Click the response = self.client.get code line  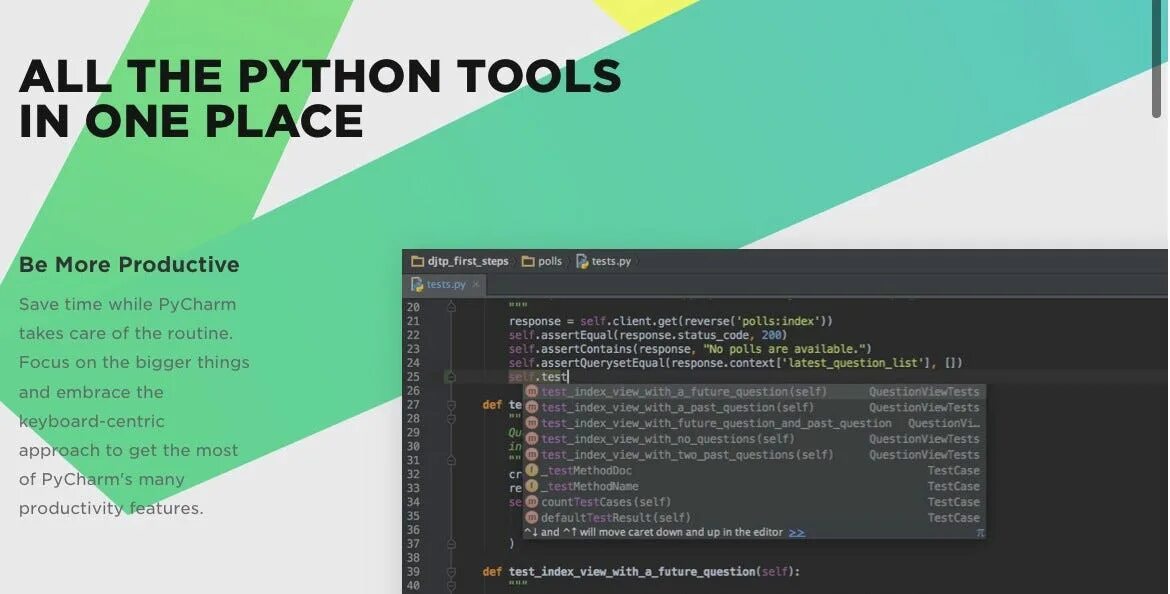coord(670,321)
